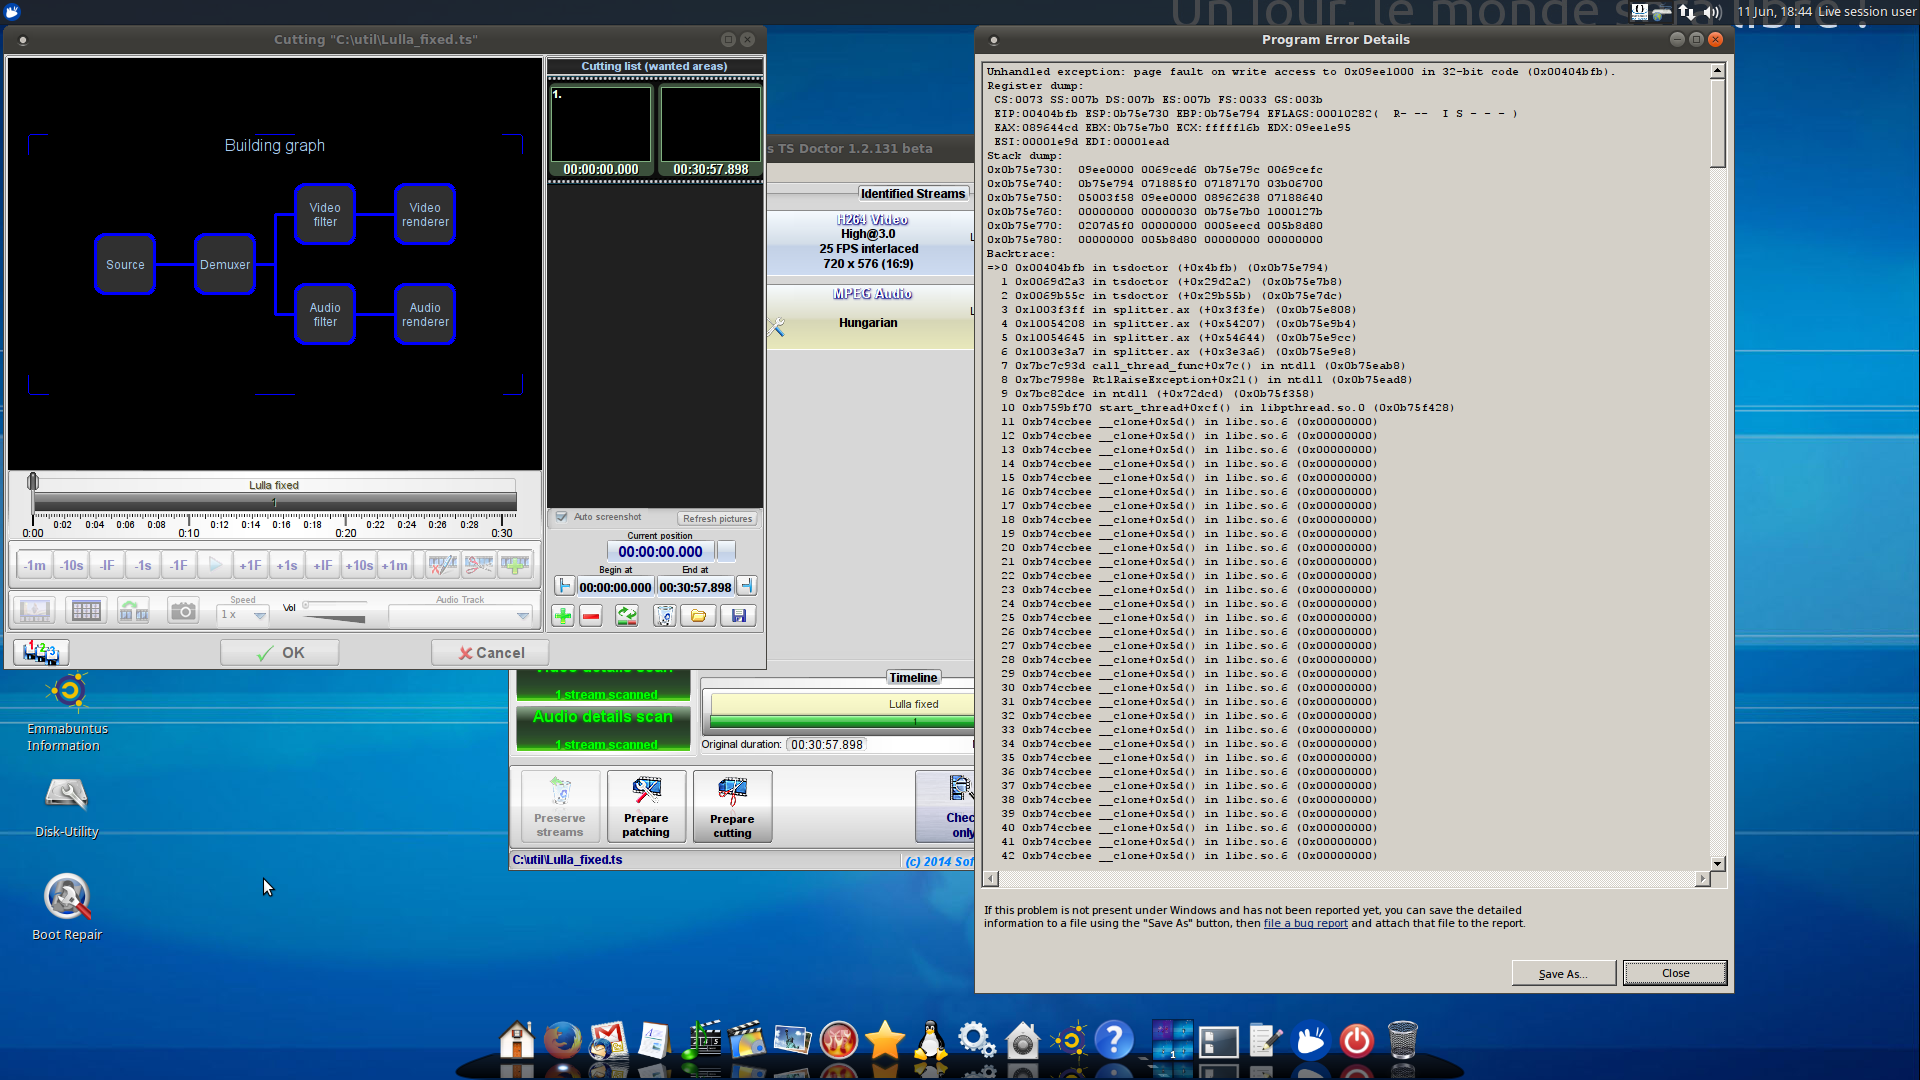Image resolution: width=1920 pixels, height=1080 pixels.
Task: Open the thumbnail grid view icon
Action: coord(86,611)
